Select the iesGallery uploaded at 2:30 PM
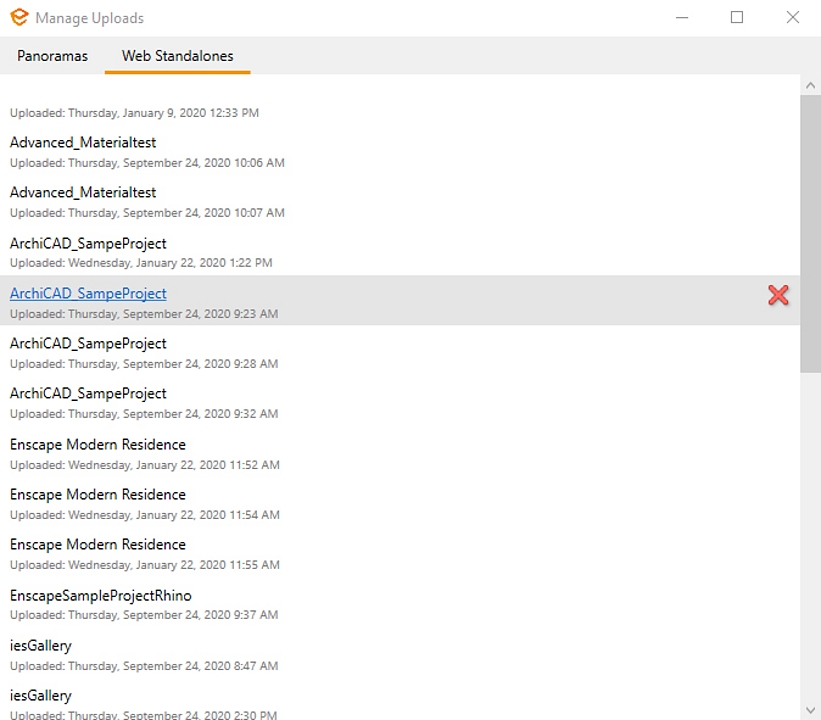 (41, 695)
